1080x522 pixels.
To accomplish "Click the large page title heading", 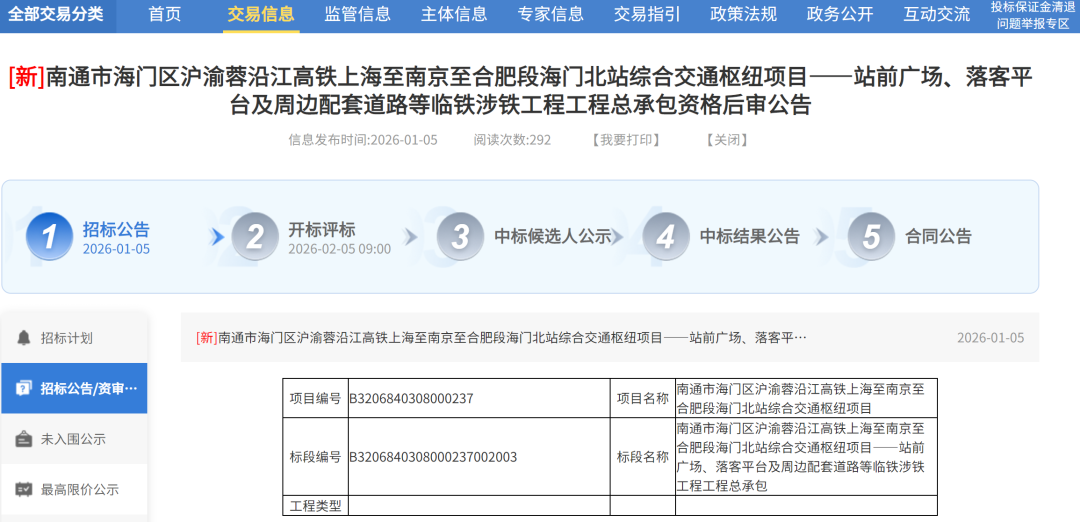I will pos(521,90).
